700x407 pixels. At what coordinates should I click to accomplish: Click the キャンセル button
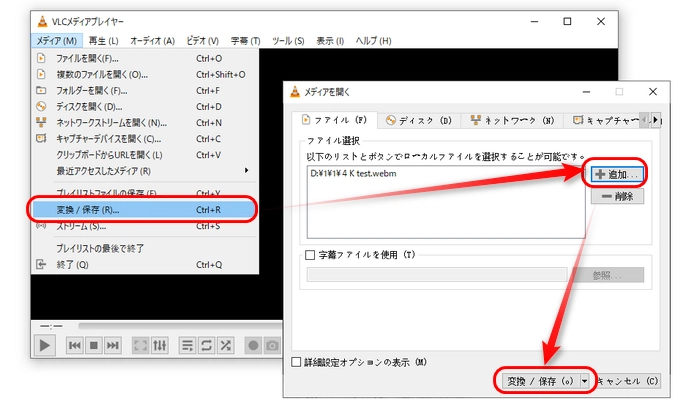(627, 381)
